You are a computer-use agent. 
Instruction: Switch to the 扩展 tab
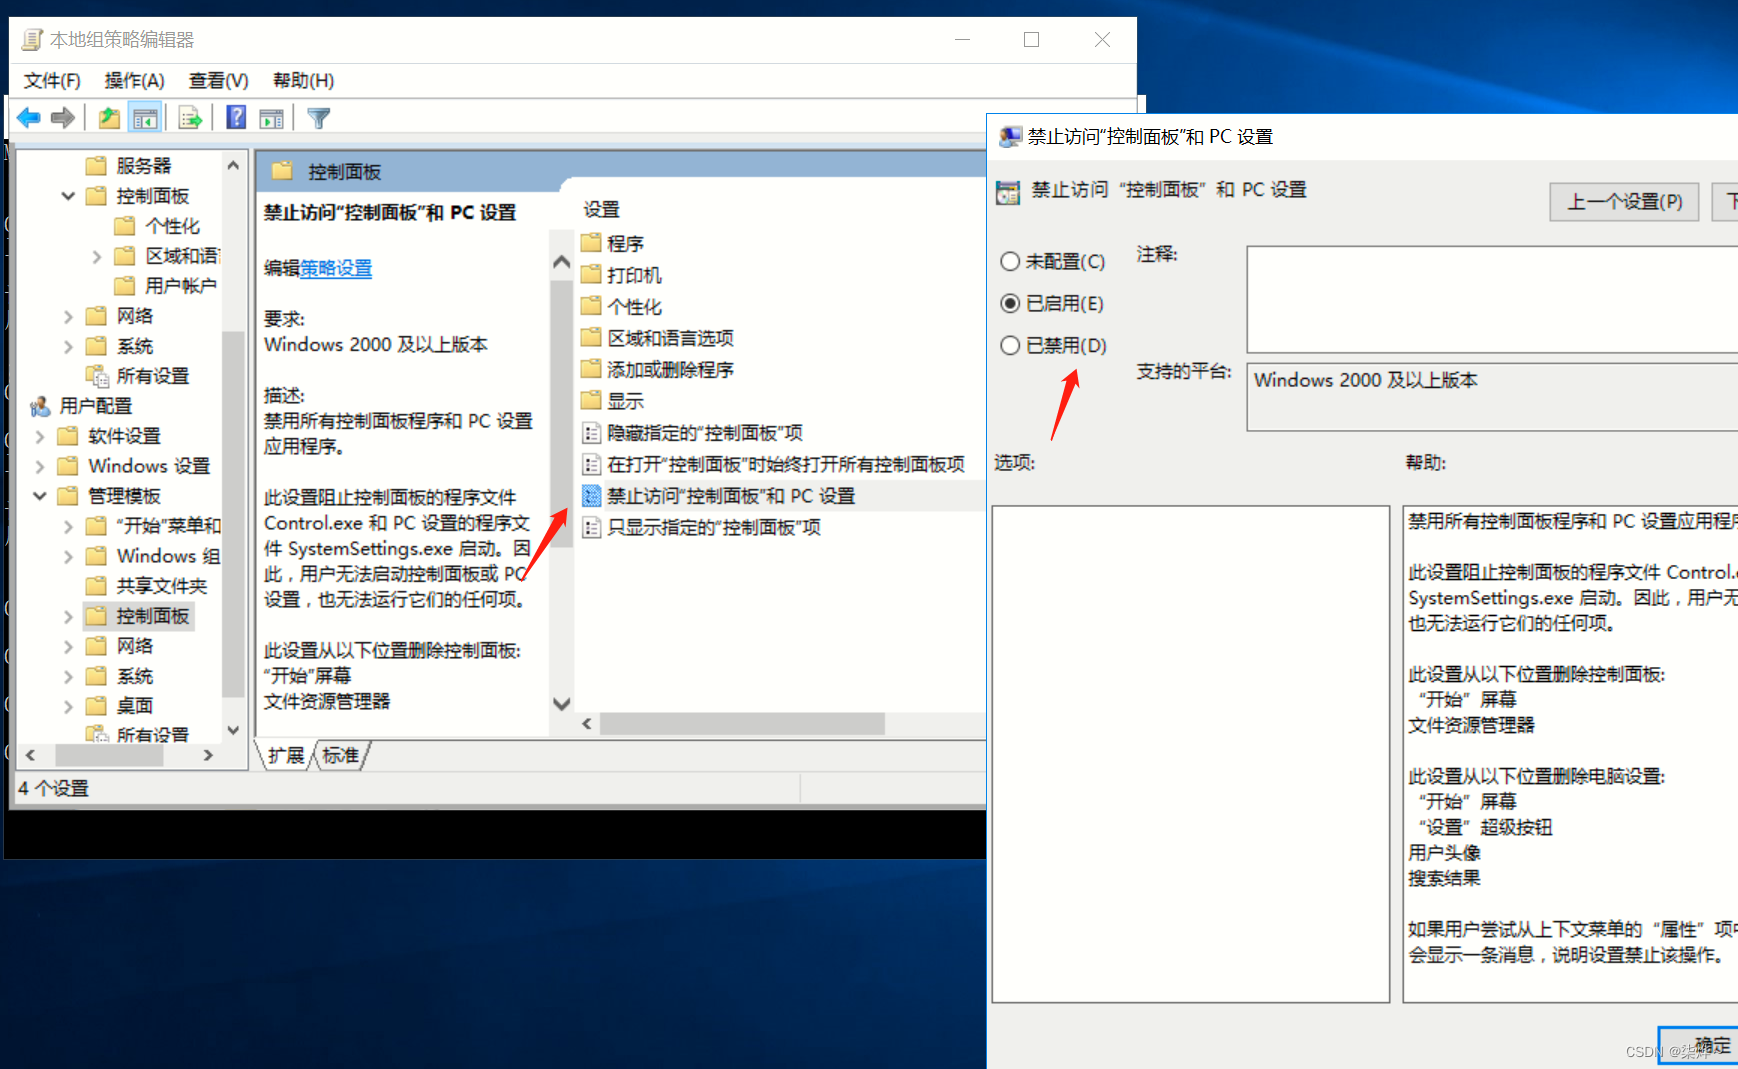(286, 755)
